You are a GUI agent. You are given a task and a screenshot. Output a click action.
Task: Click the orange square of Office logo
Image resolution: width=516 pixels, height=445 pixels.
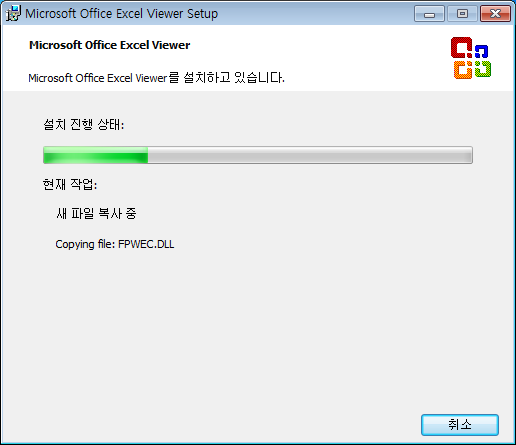(463, 70)
